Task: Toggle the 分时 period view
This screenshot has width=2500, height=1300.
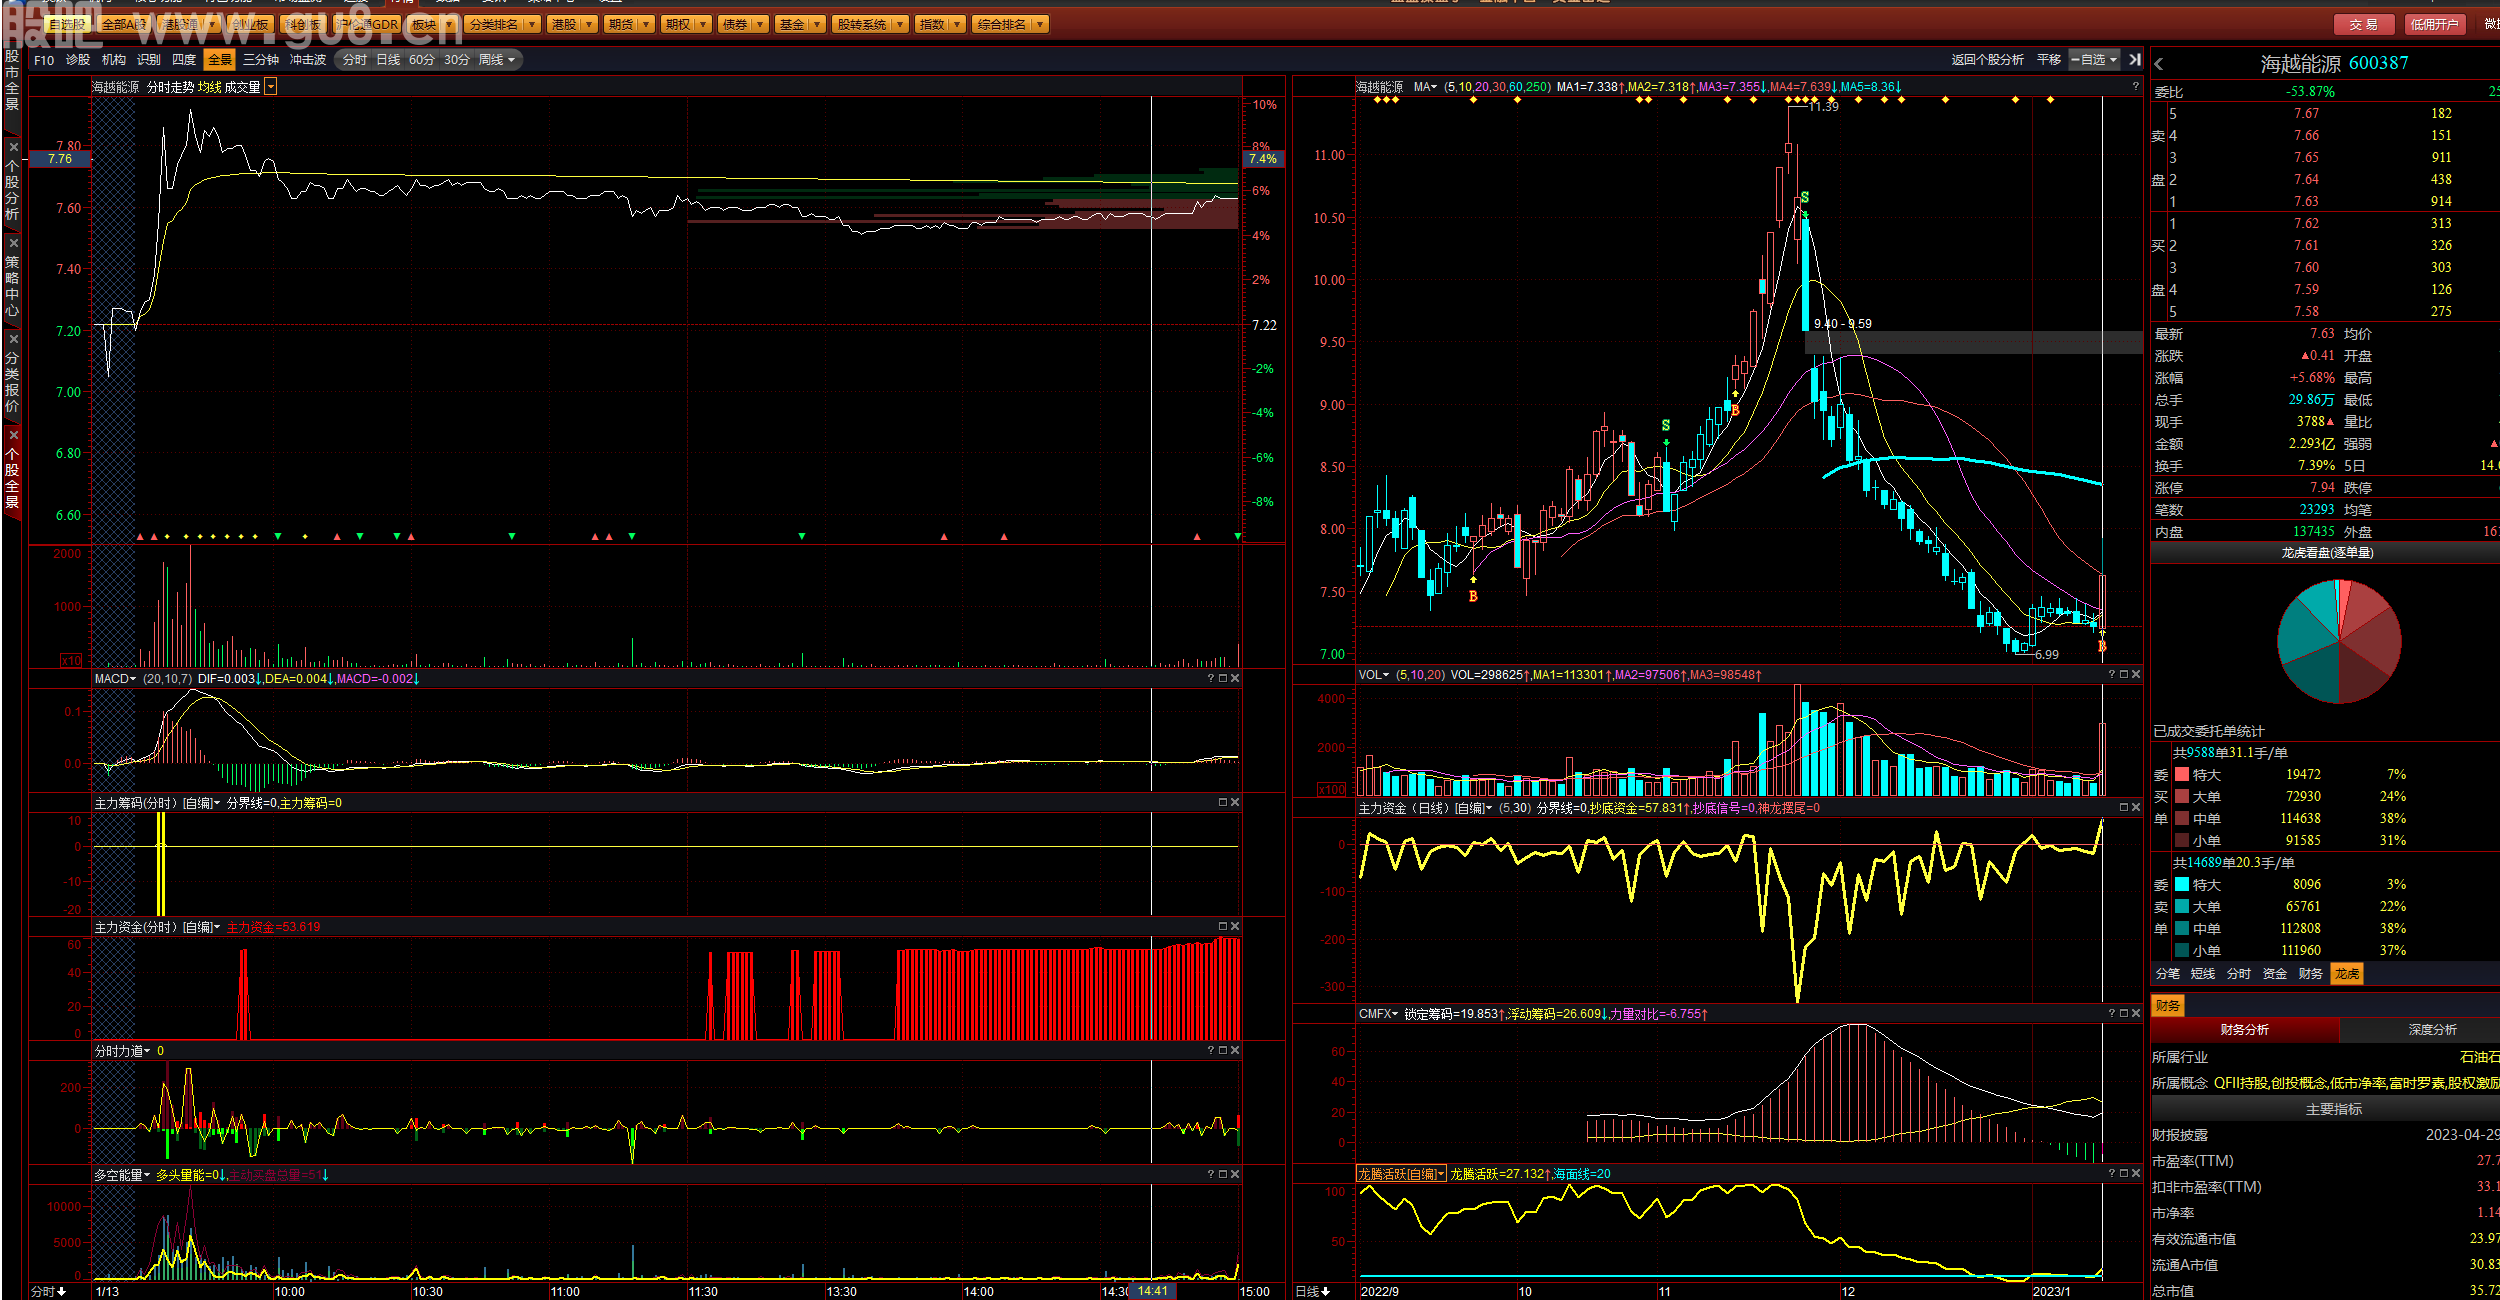Action: tap(355, 60)
